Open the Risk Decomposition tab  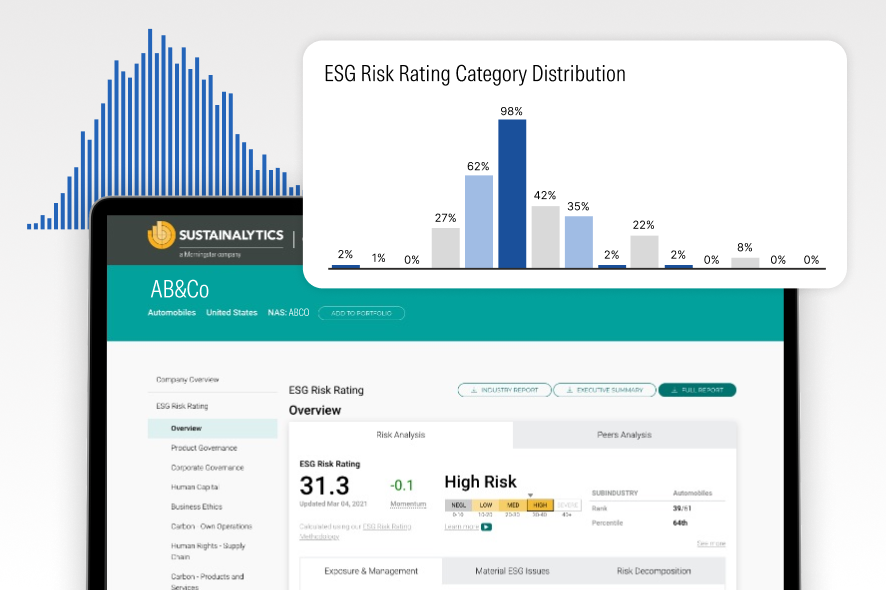click(x=654, y=571)
